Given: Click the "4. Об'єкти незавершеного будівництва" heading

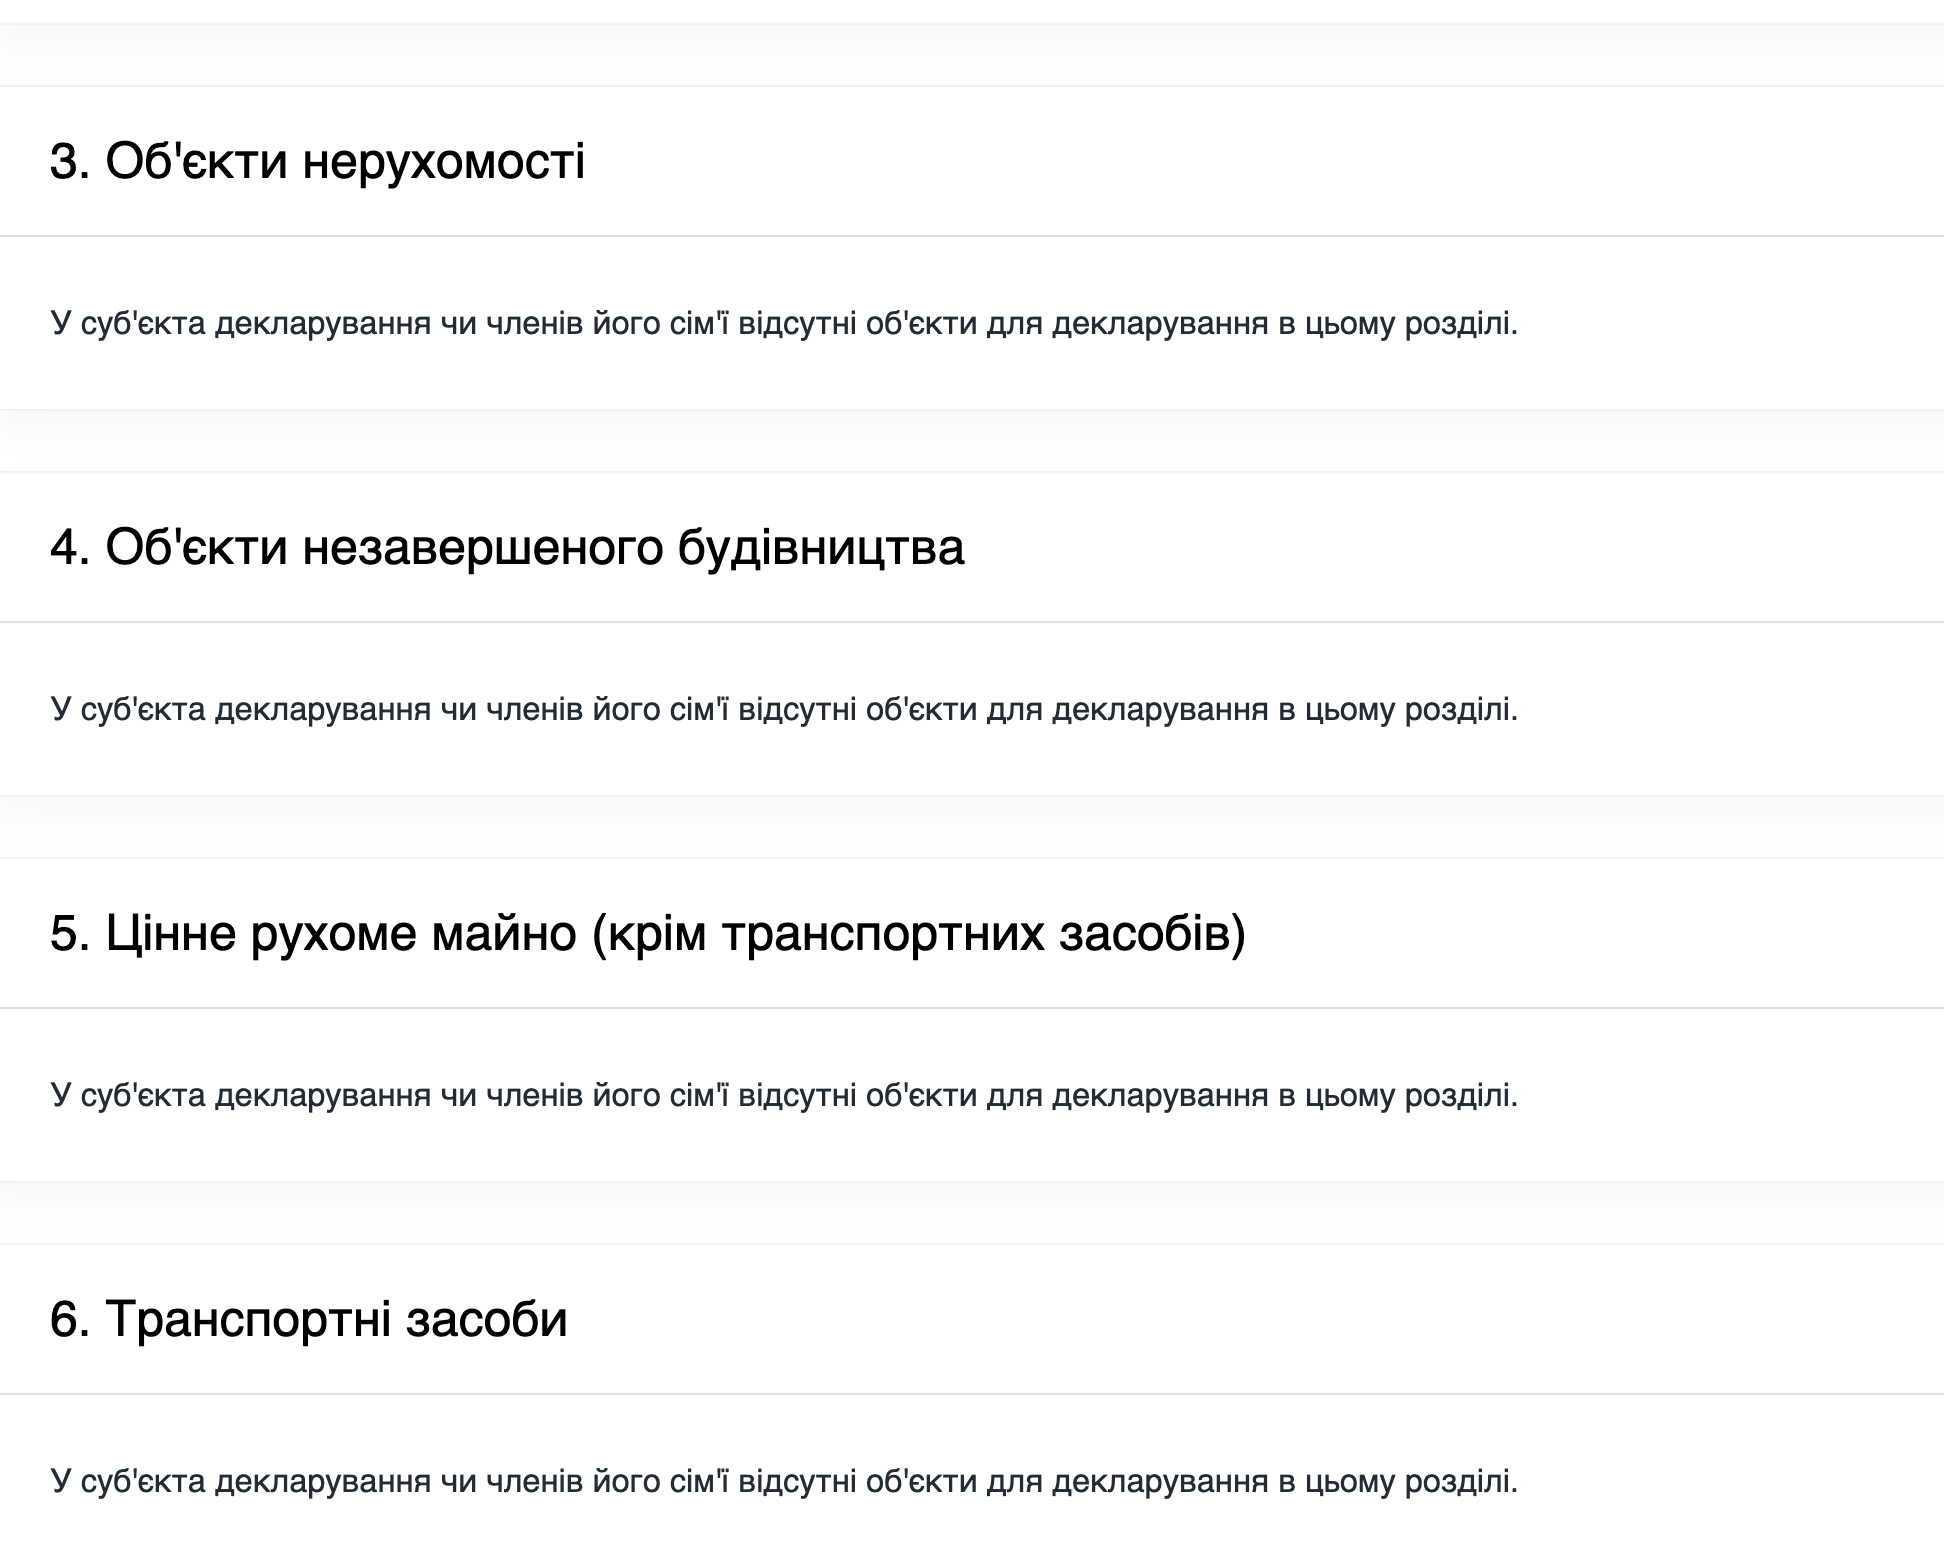Looking at the screenshot, I should [507, 547].
